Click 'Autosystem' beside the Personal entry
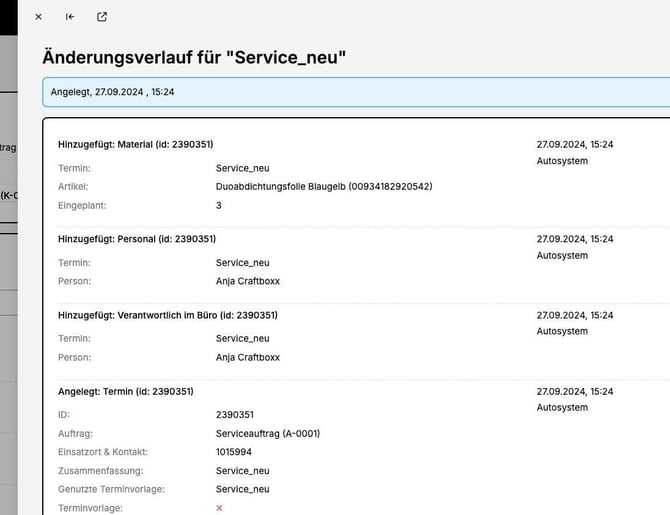The height and width of the screenshot is (515, 670). (x=562, y=256)
